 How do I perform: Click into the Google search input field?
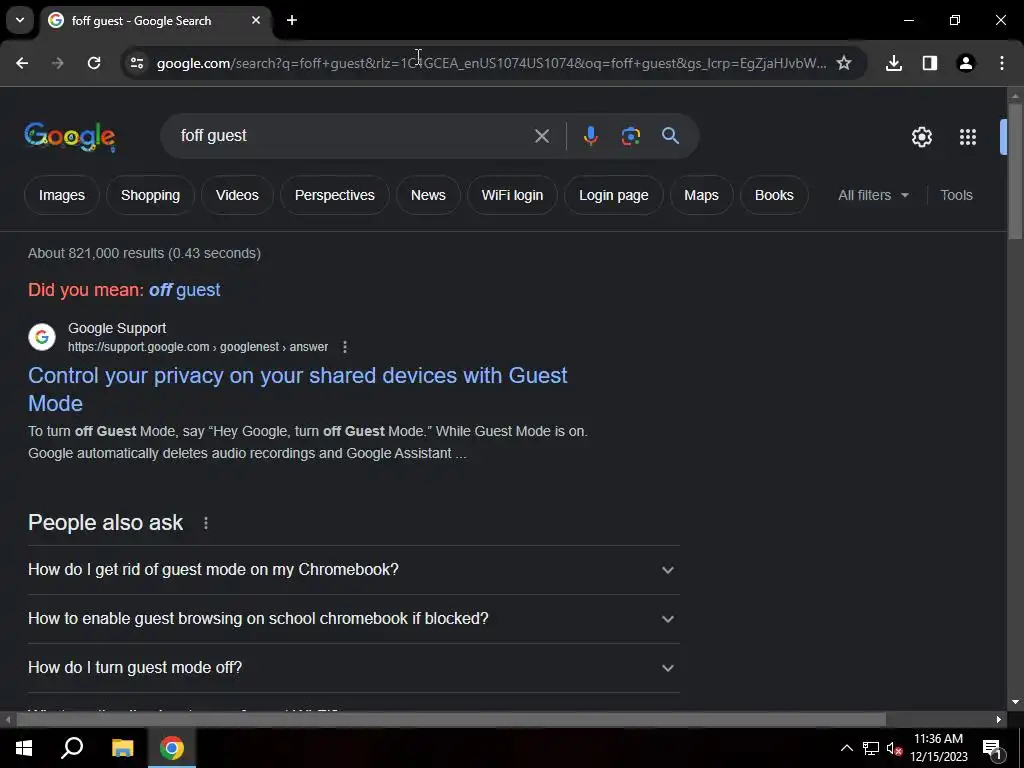(x=353, y=136)
